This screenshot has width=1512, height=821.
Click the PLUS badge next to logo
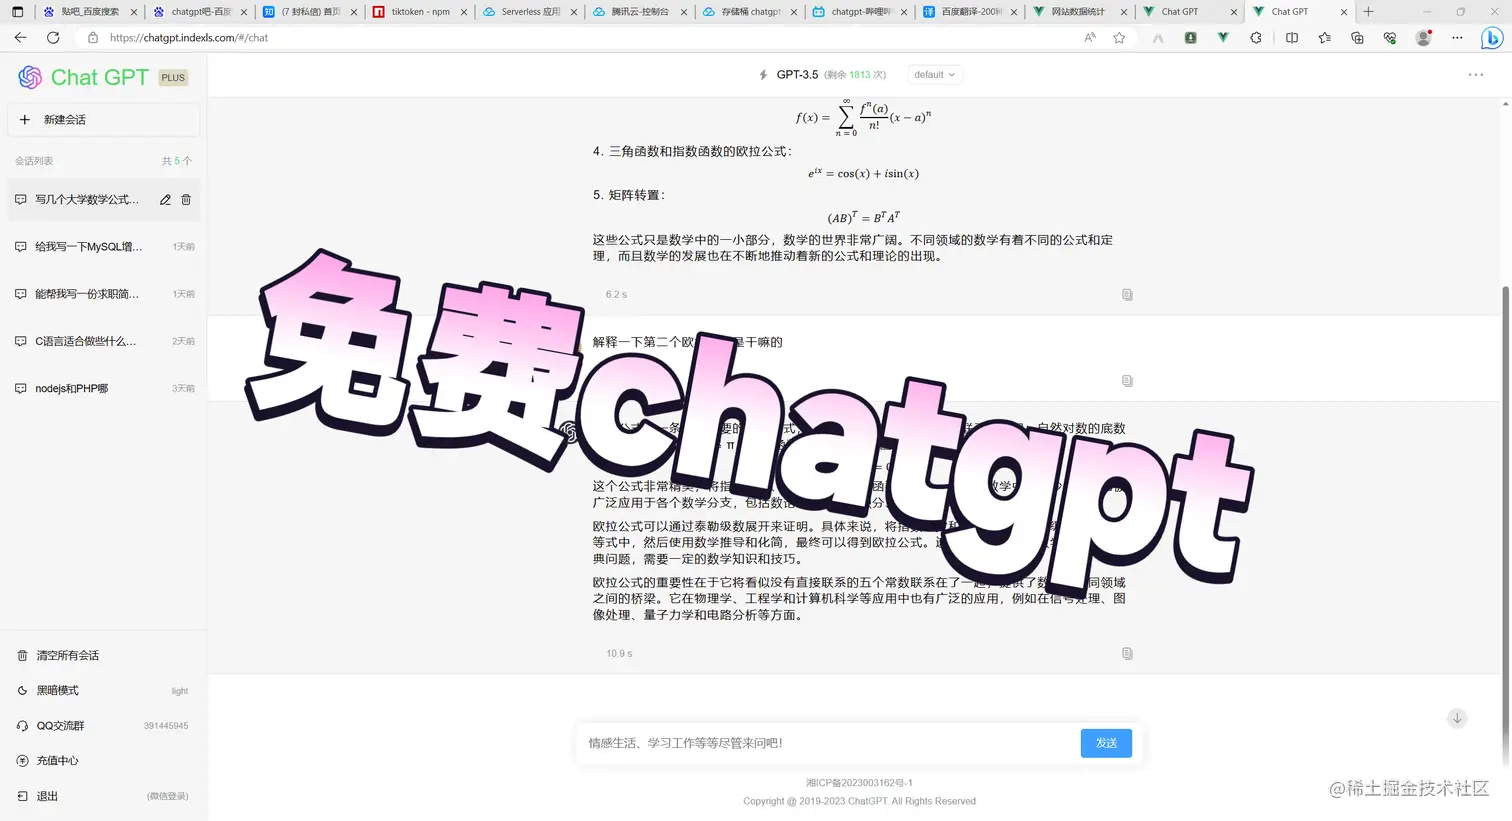(x=173, y=78)
